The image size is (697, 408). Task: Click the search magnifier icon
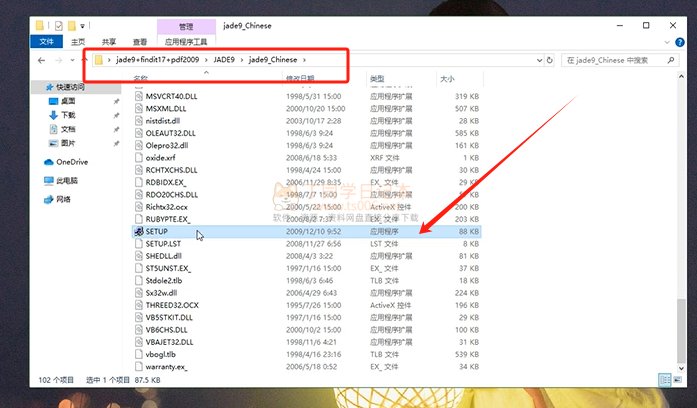[x=671, y=60]
